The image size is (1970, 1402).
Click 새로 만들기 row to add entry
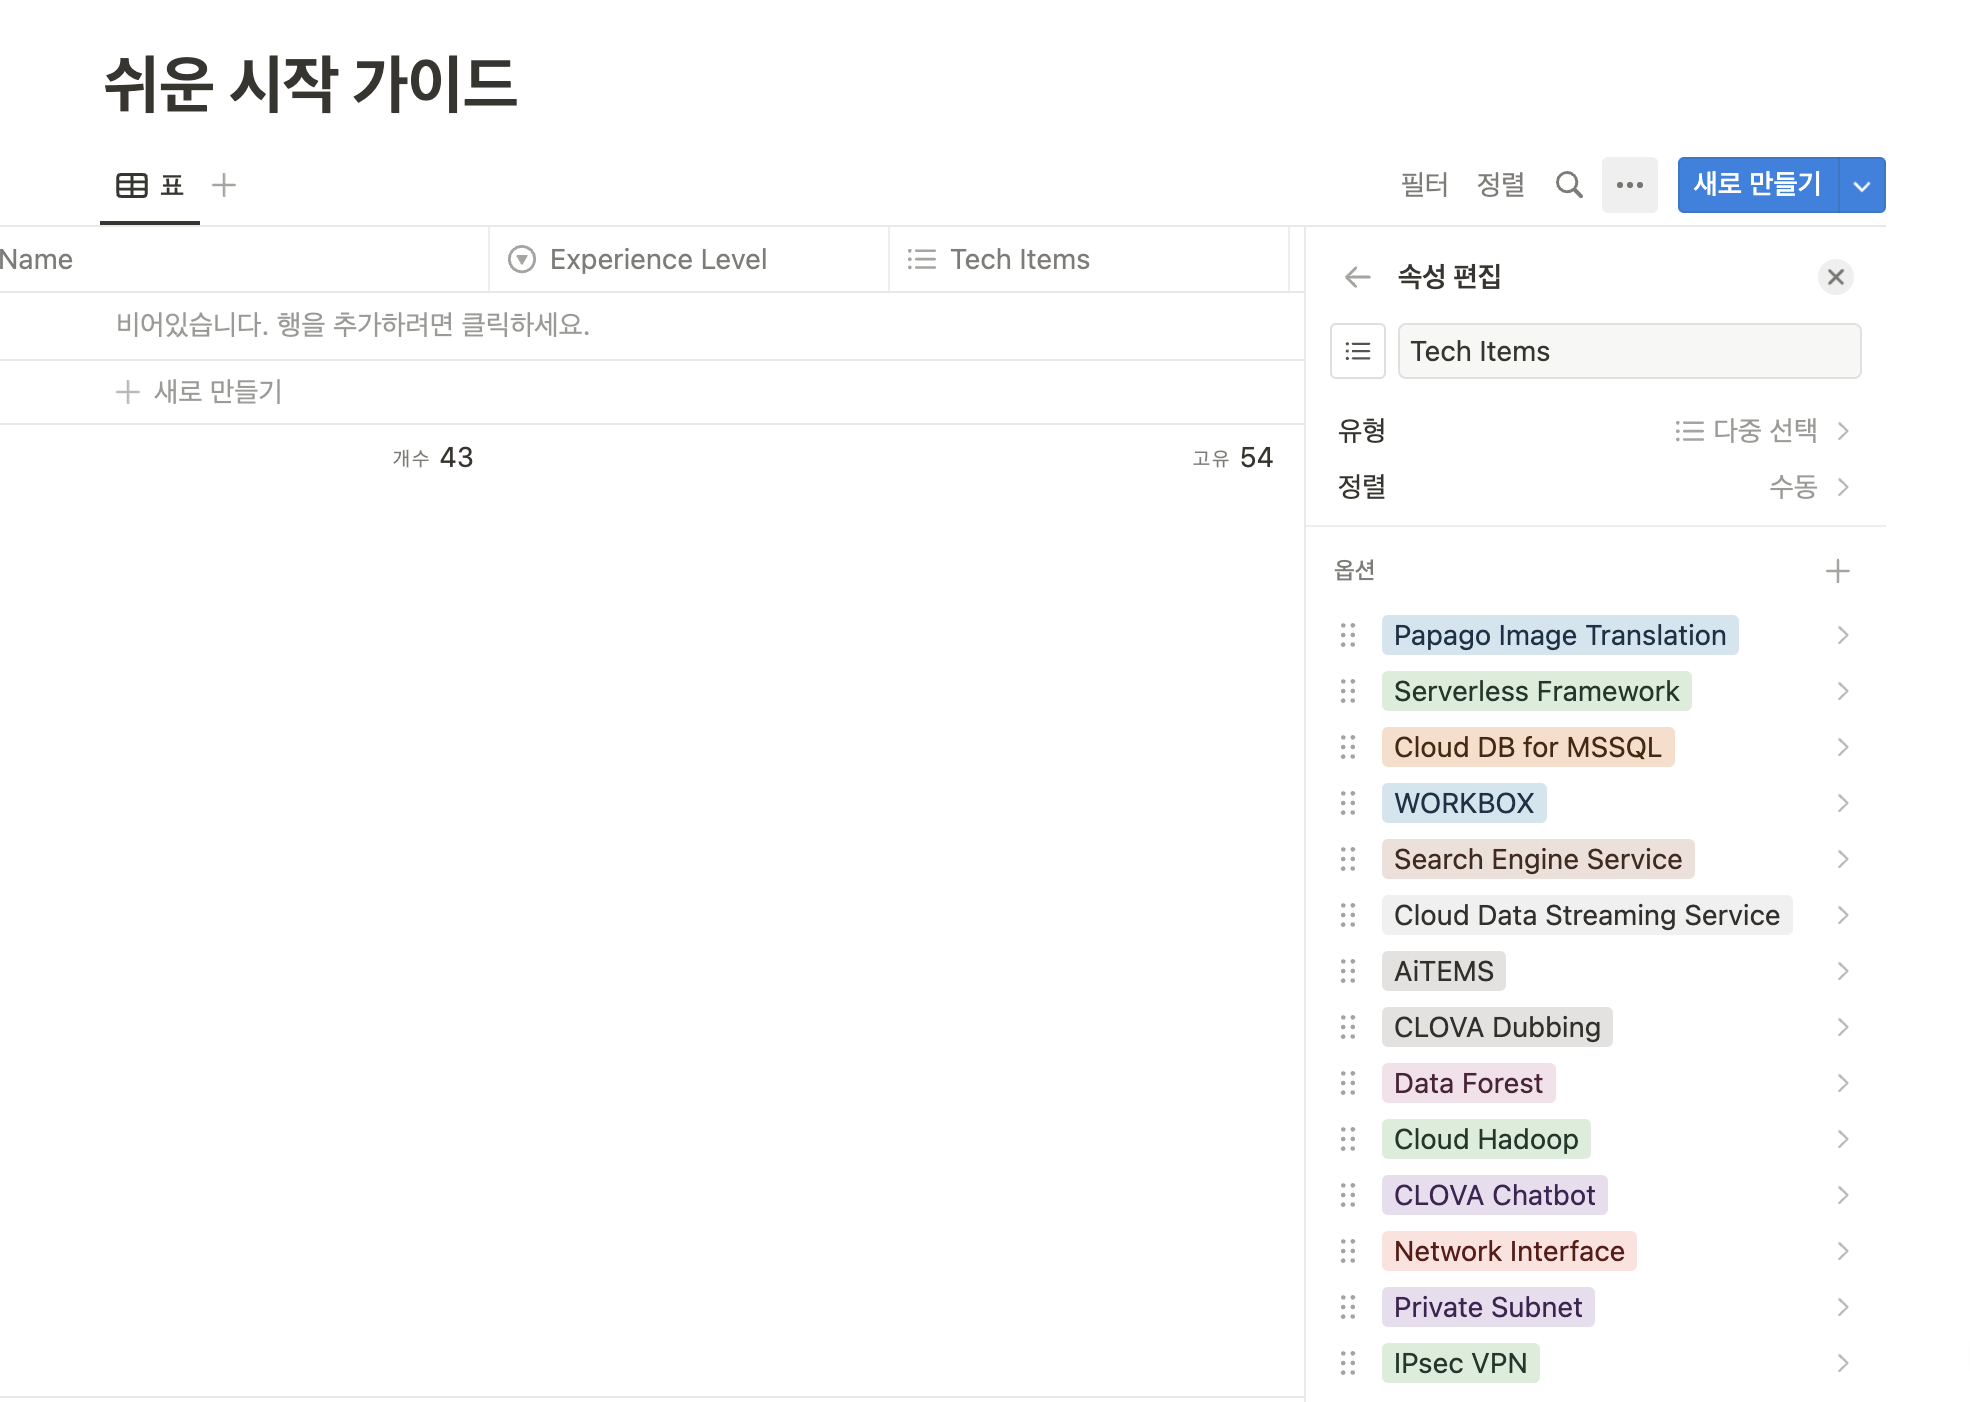point(200,392)
